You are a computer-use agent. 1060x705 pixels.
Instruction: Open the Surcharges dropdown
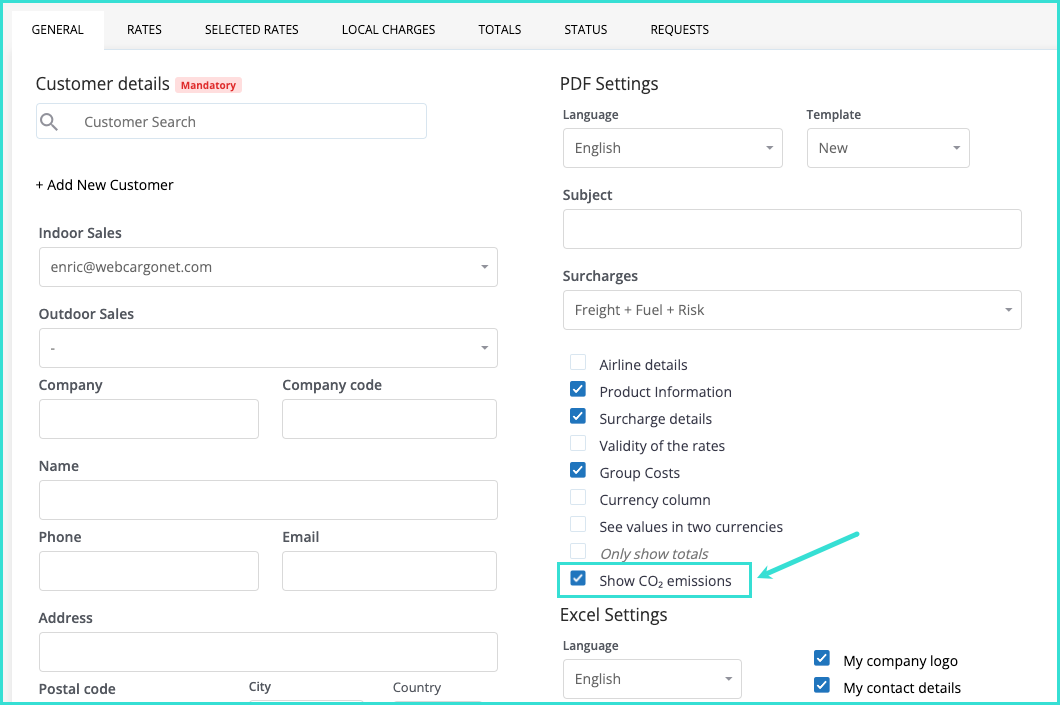click(791, 310)
